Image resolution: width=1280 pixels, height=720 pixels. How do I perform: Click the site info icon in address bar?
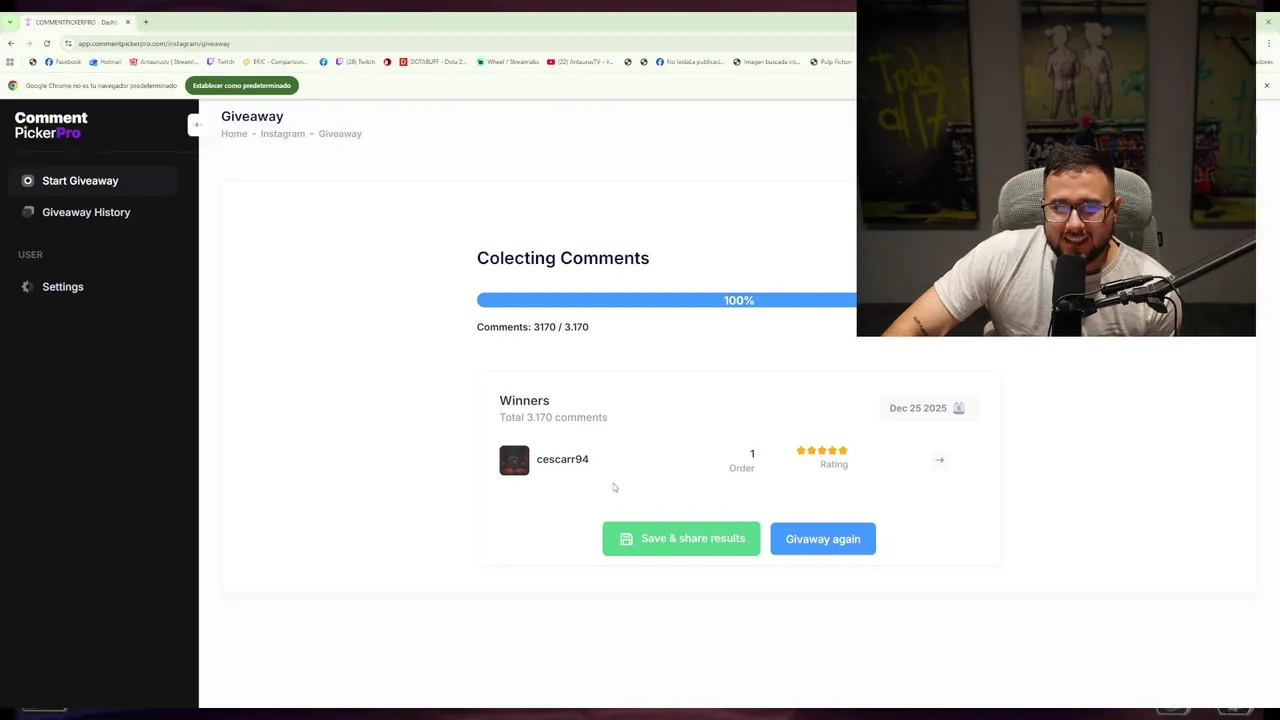pyautogui.click(x=69, y=44)
